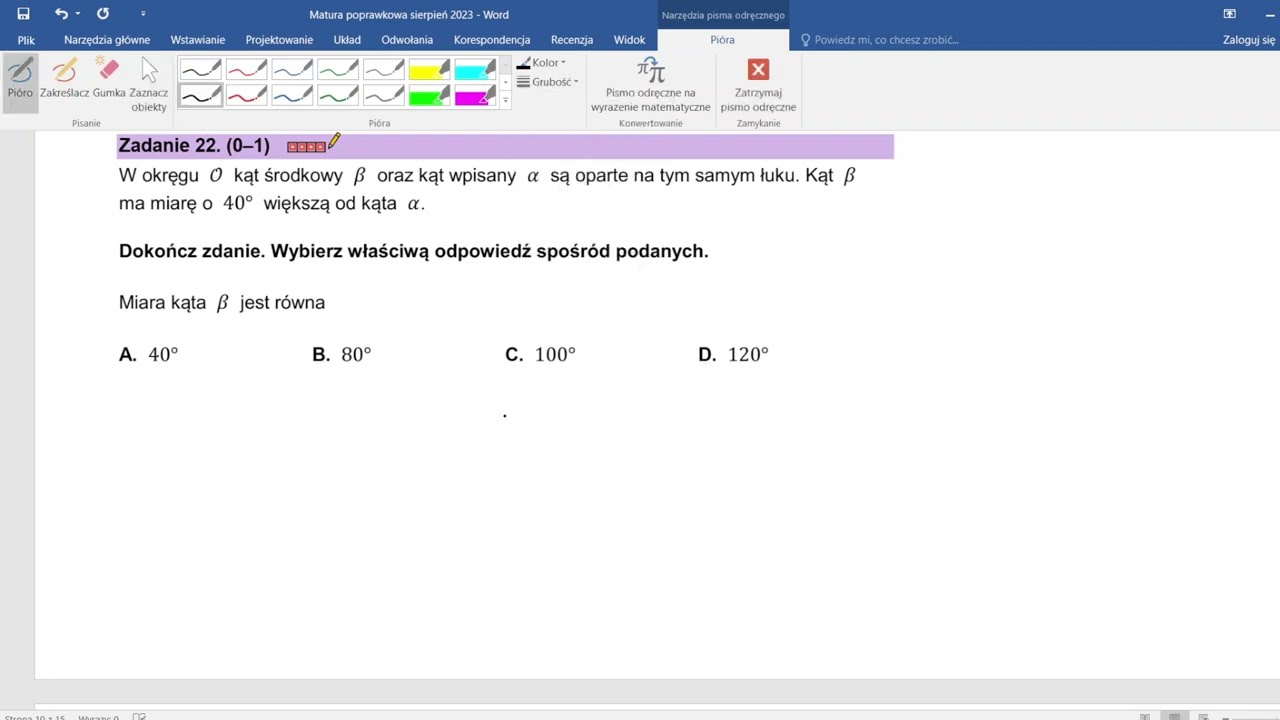Viewport: 1280px width, 720px height.
Task: Select the bright green highlighter pen
Action: click(430, 96)
